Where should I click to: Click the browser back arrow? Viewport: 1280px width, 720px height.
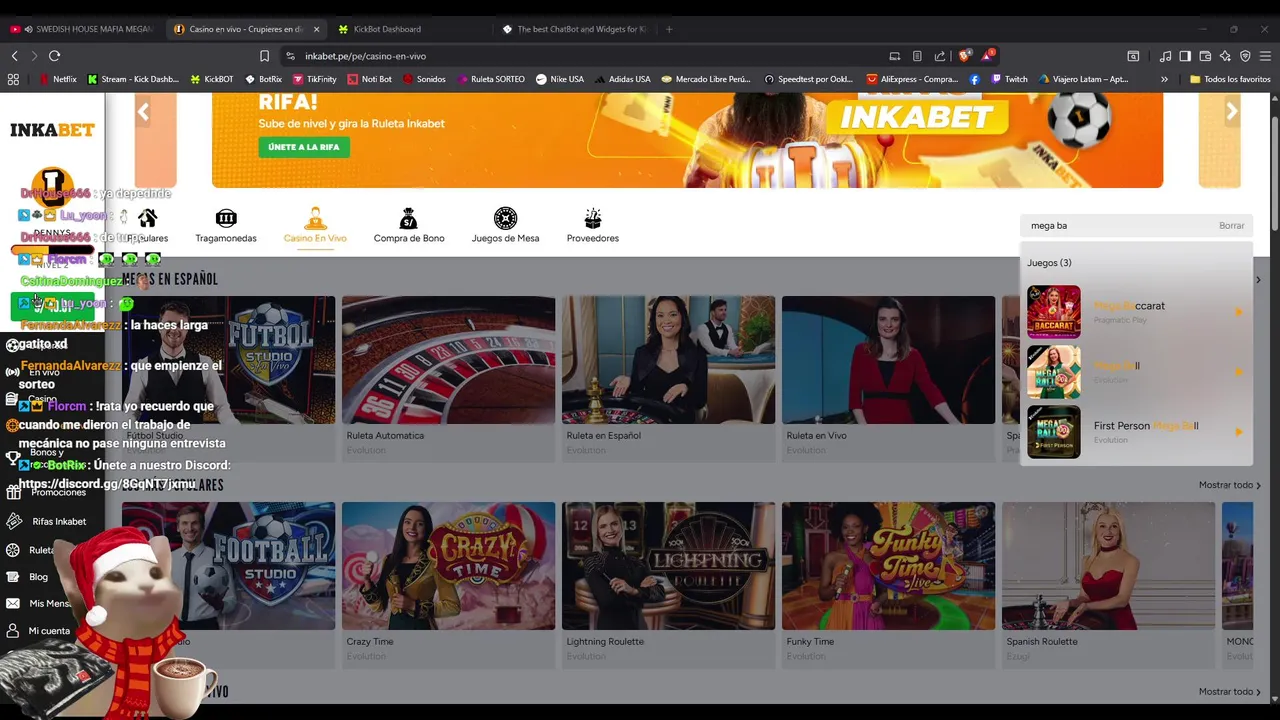[x=14, y=56]
